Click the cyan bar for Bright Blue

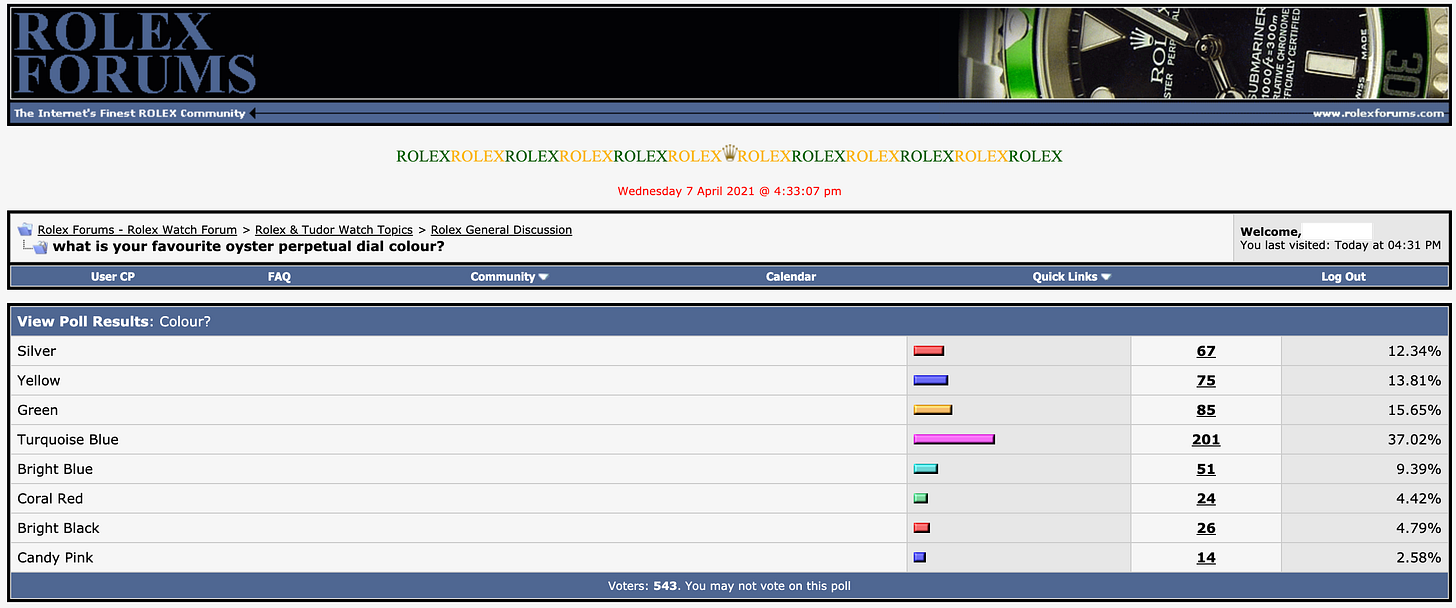(x=926, y=469)
